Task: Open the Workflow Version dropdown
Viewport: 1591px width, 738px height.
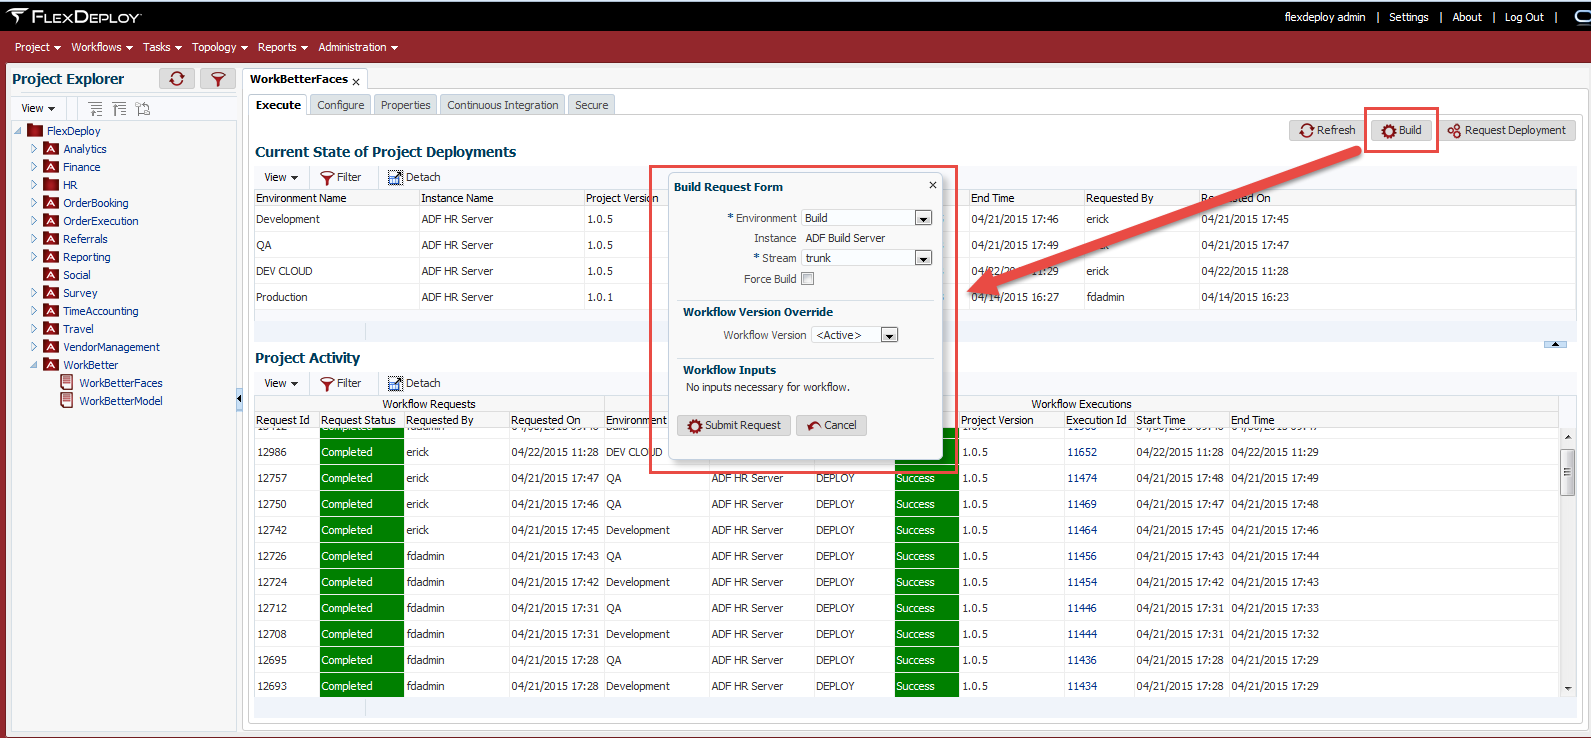Action: pyautogui.click(x=889, y=335)
